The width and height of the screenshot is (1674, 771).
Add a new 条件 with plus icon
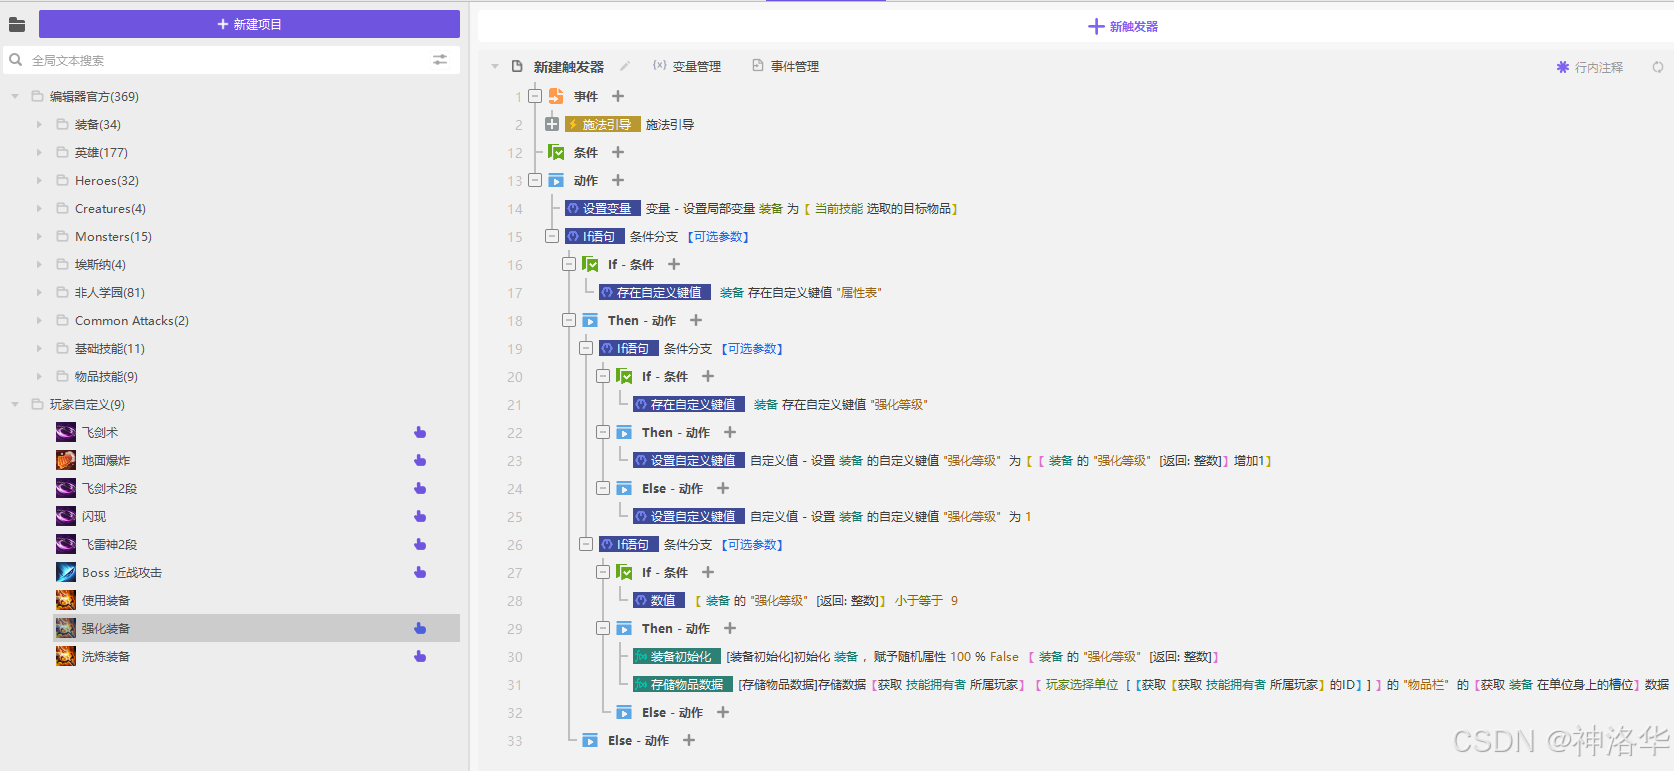pos(618,152)
